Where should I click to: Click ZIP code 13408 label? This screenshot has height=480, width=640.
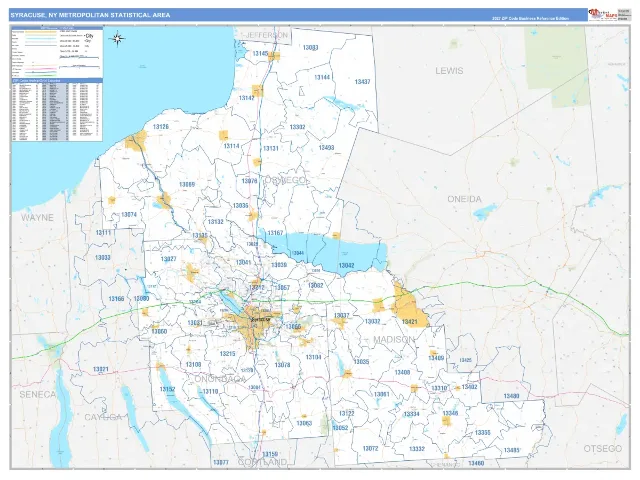tap(402, 373)
